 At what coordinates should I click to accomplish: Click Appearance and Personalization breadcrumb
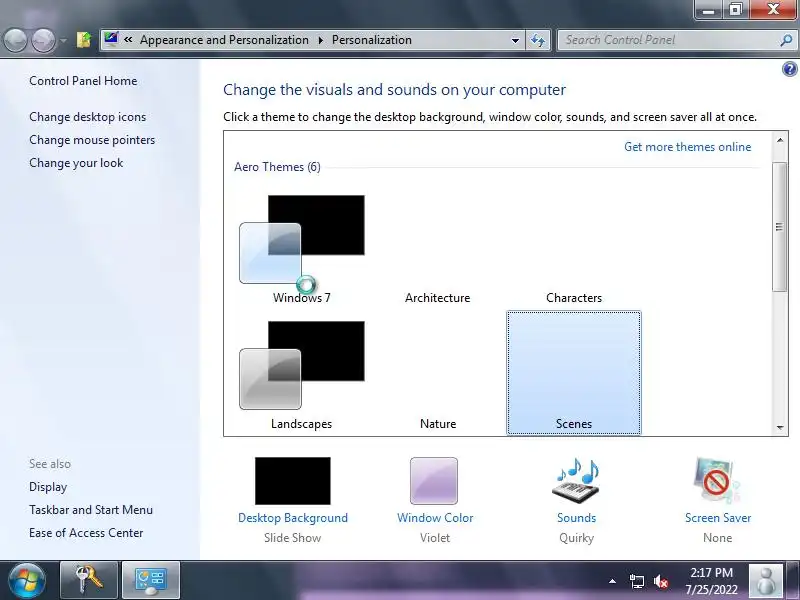224,40
